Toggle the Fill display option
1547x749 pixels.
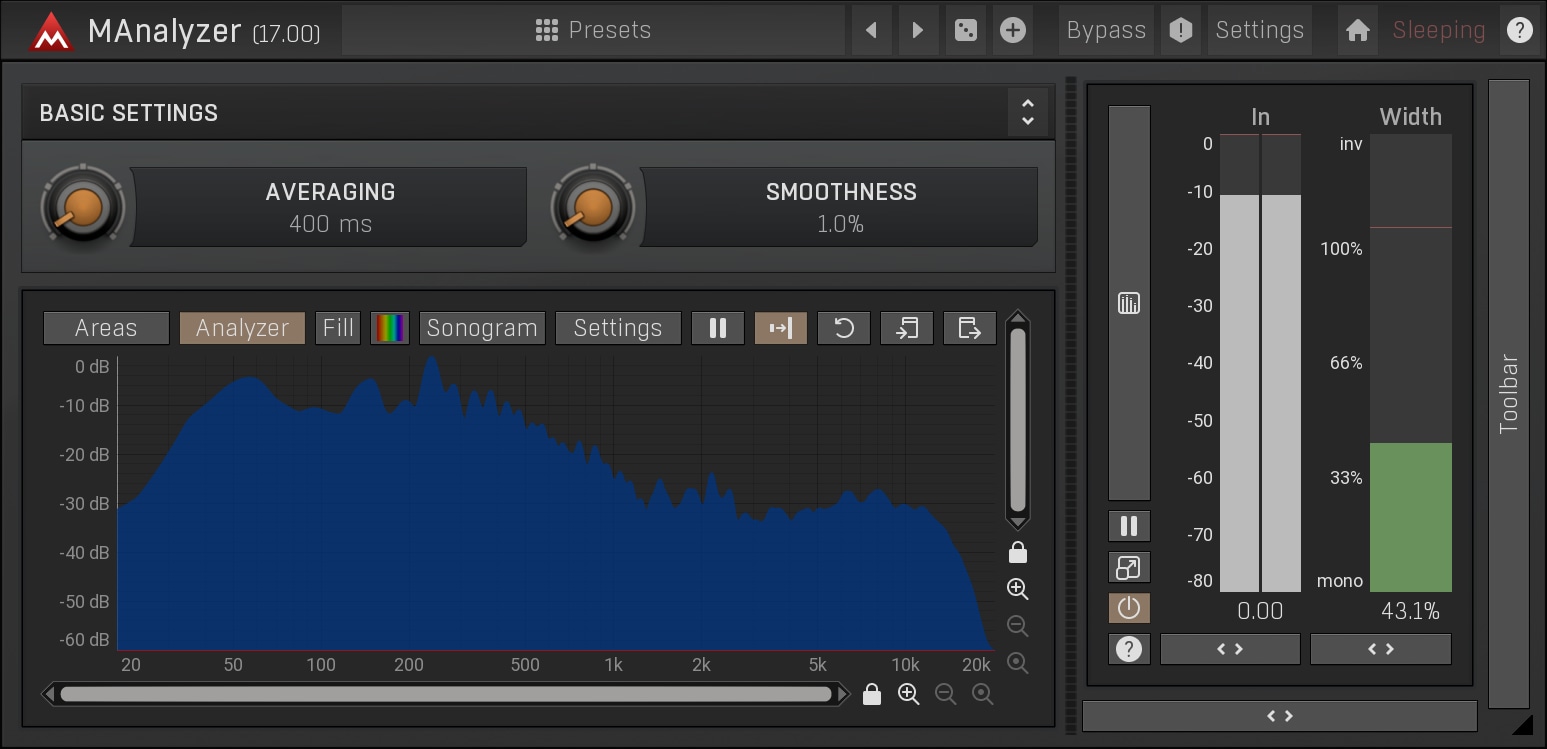pos(338,328)
